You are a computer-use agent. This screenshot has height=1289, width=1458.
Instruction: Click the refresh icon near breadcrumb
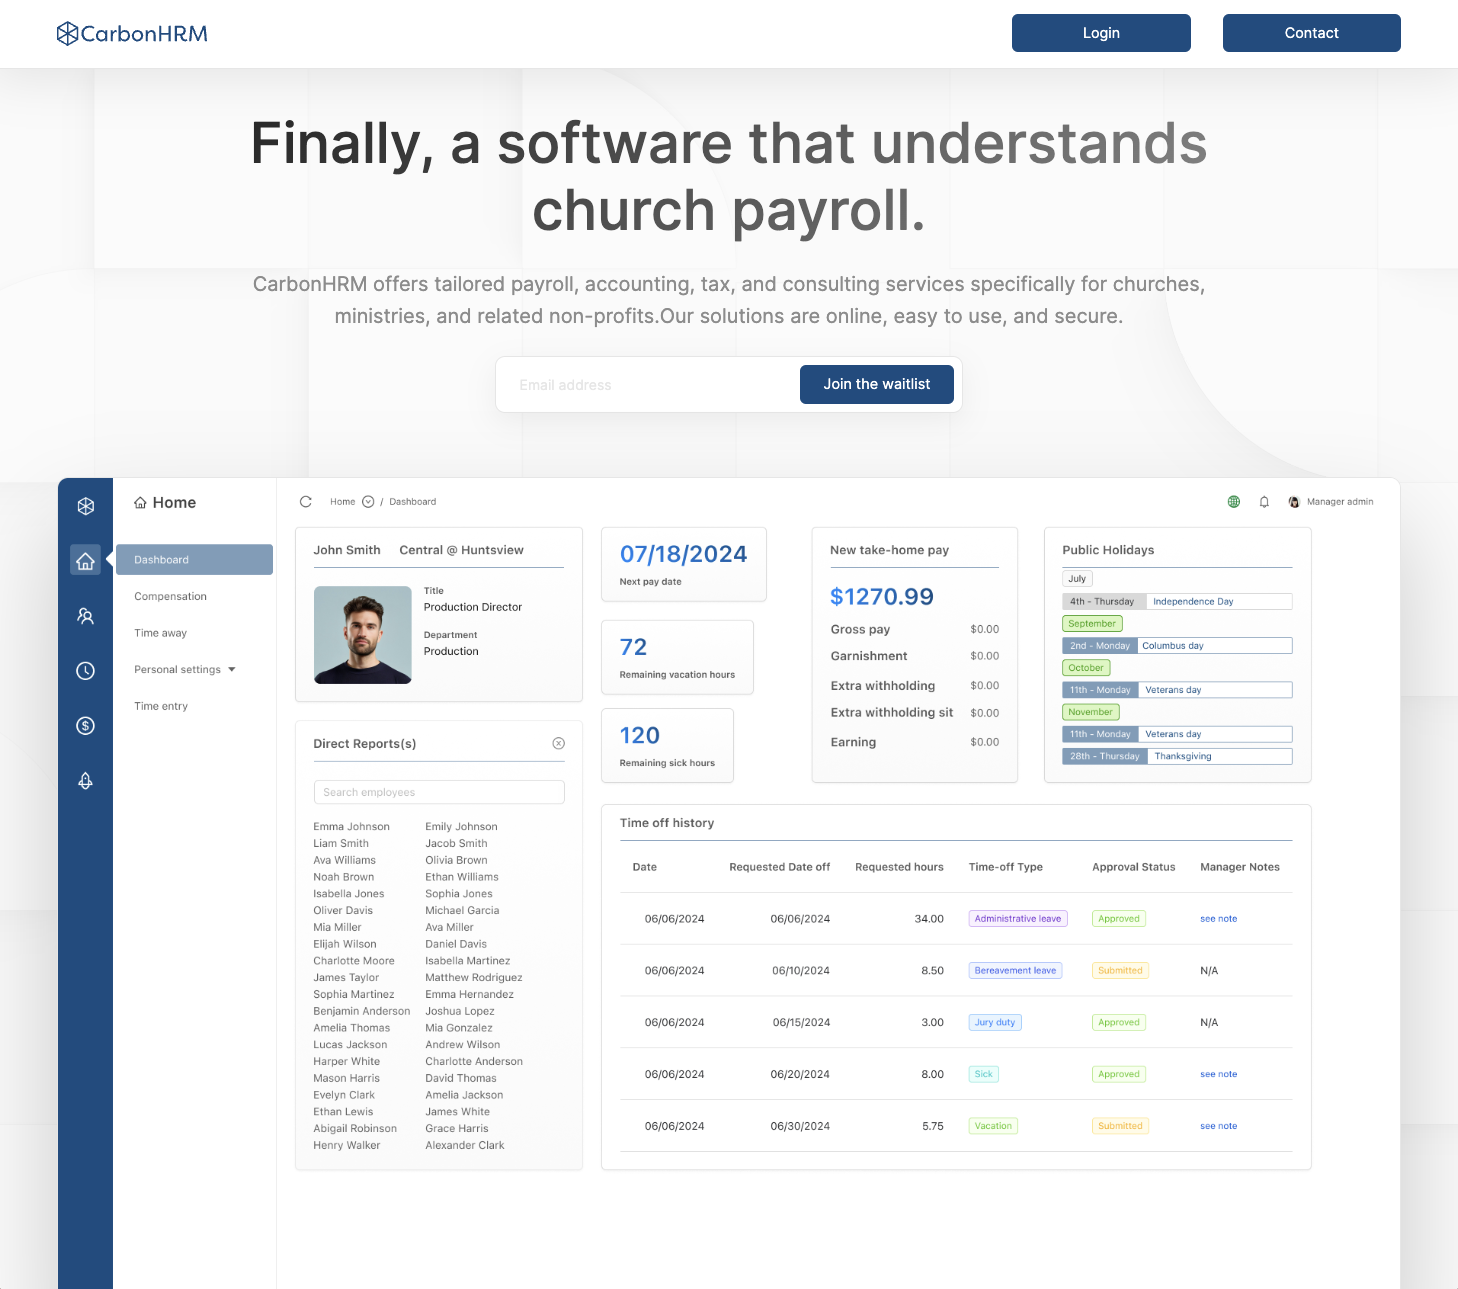tap(306, 502)
